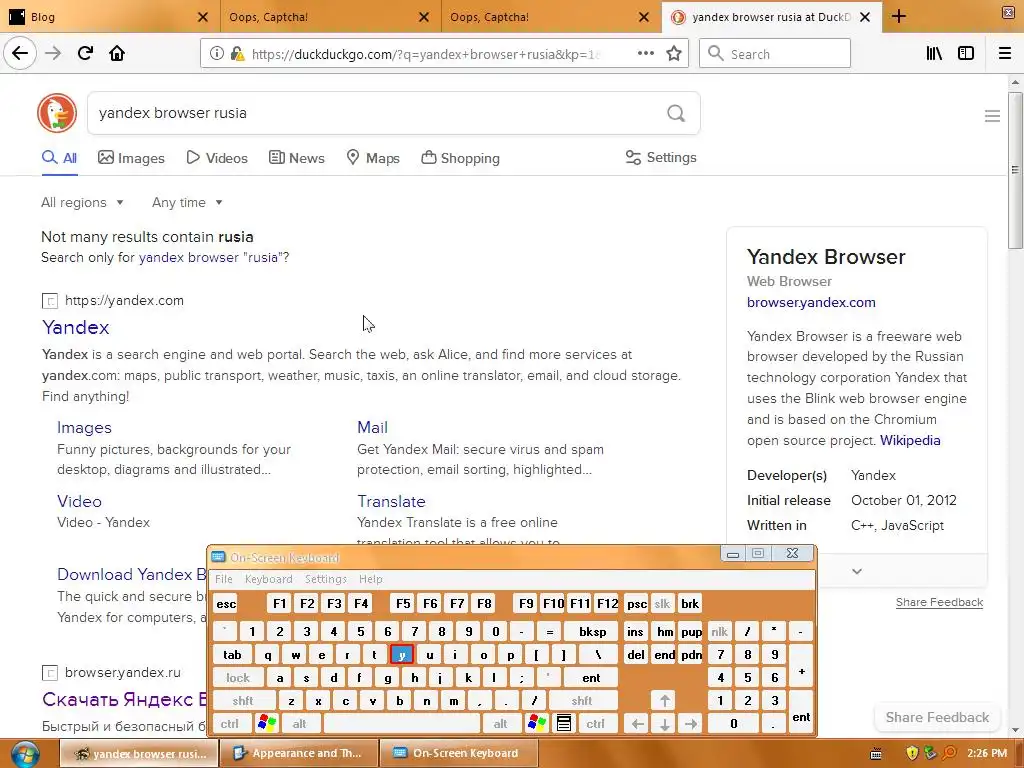Open the Library icon in Firefox toolbar

(x=934, y=53)
